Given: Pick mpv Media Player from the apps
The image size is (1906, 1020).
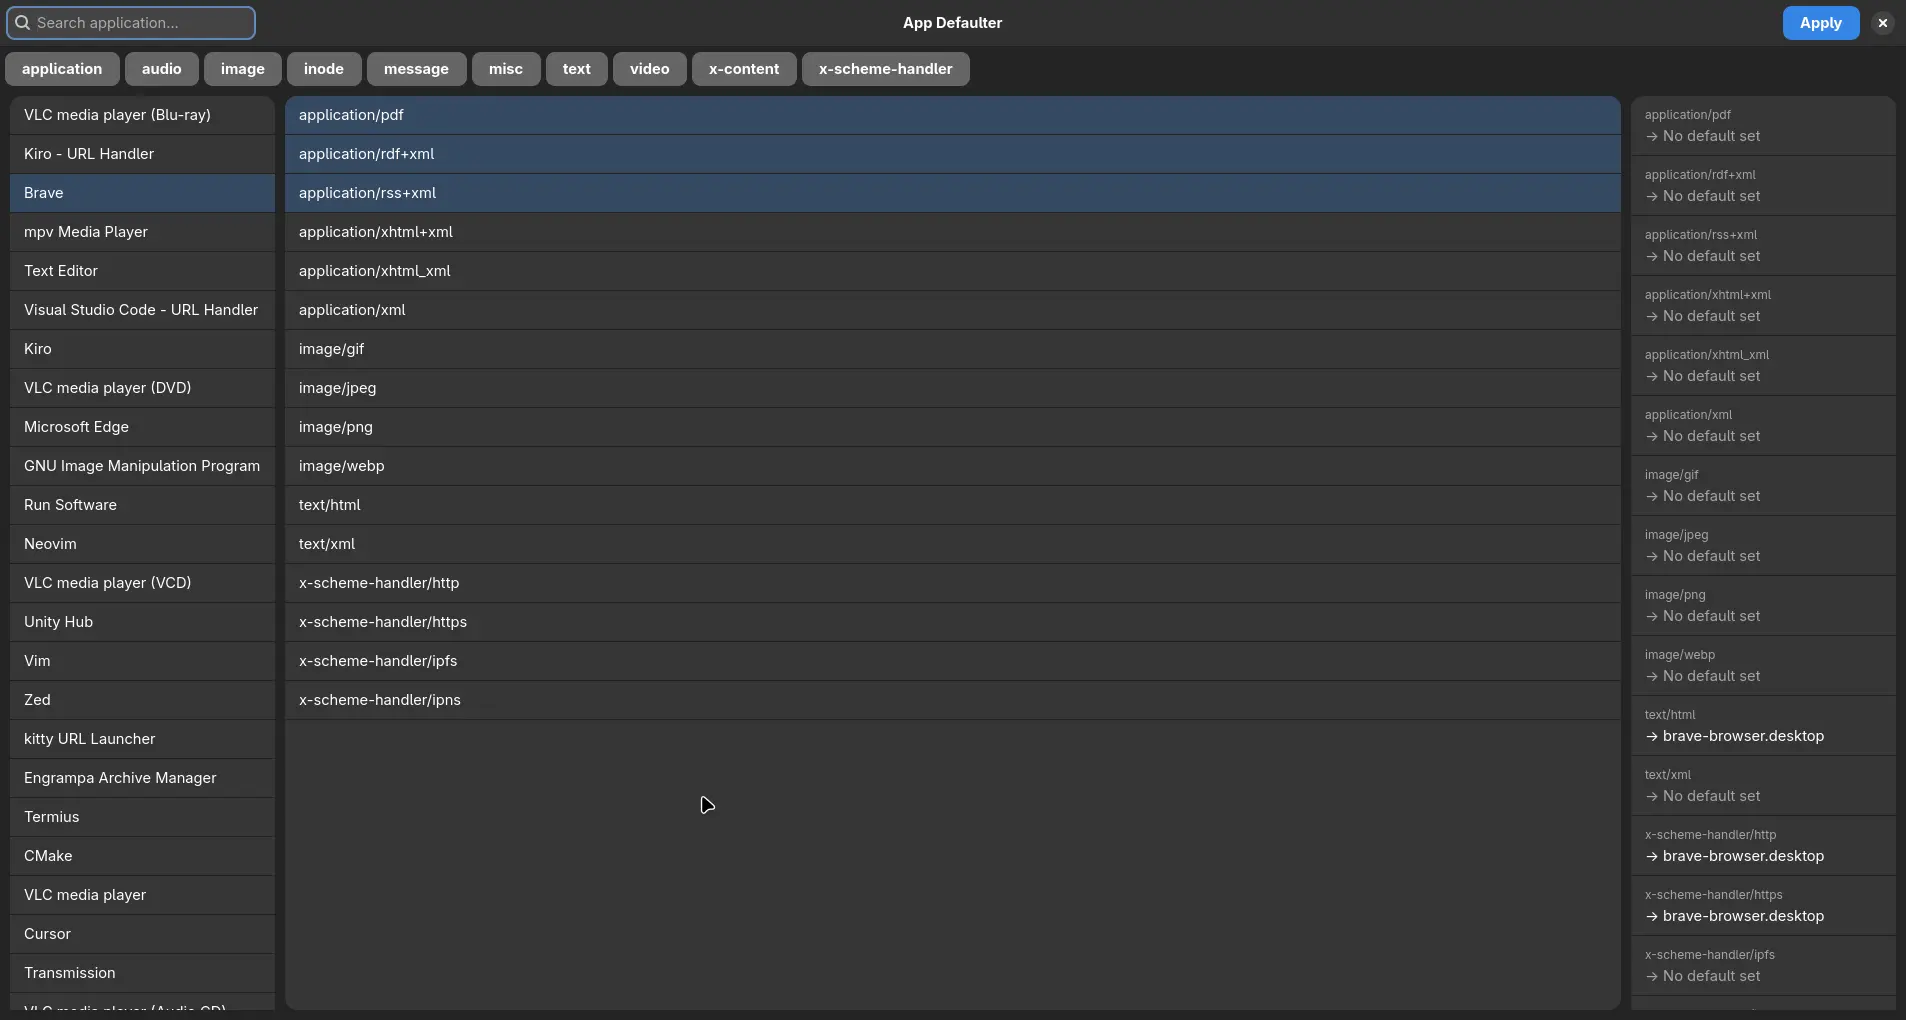Looking at the screenshot, I should tap(142, 232).
